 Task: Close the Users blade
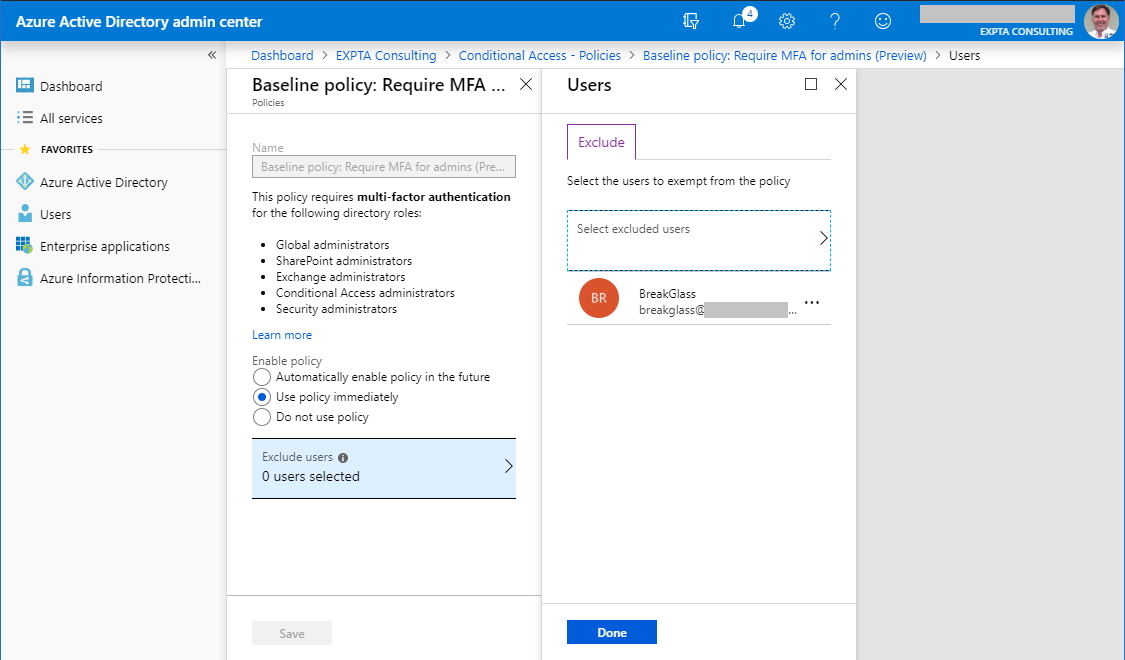[841, 84]
